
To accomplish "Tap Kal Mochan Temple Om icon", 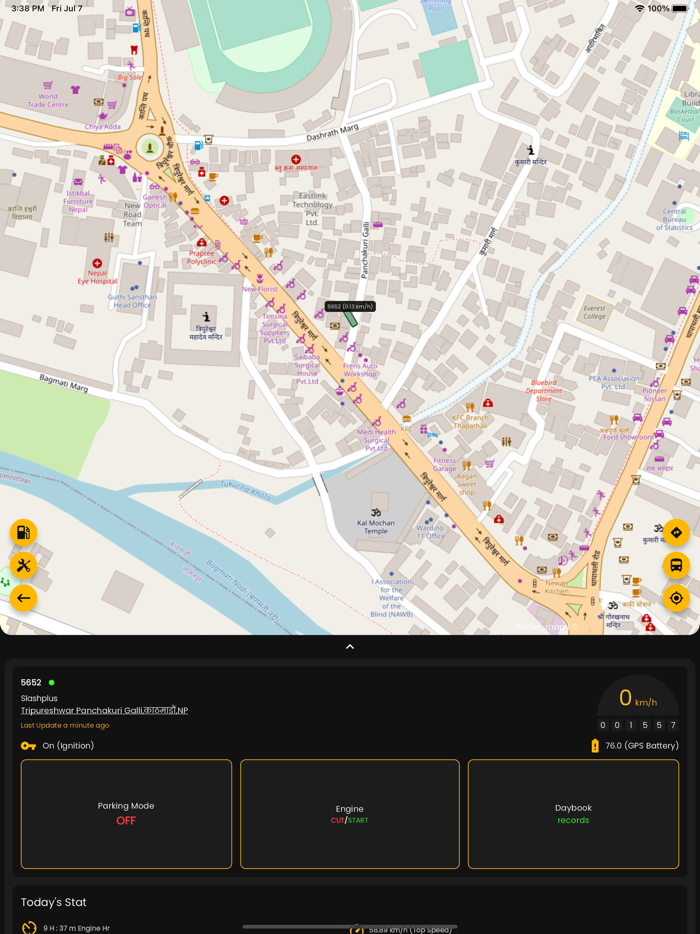I will (375, 512).
